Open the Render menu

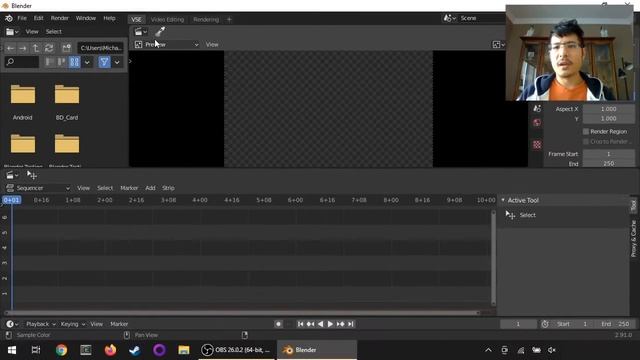coord(60,18)
